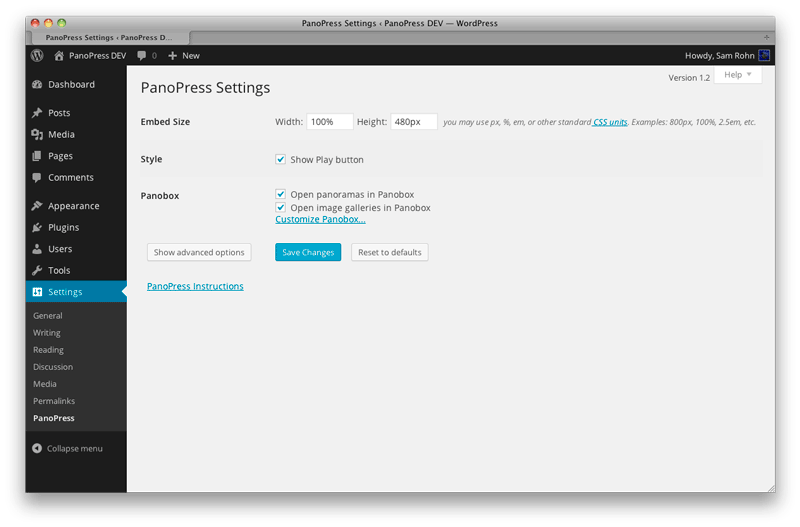
Task: Open the comments bubble icon in admin bar
Action: 142,56
